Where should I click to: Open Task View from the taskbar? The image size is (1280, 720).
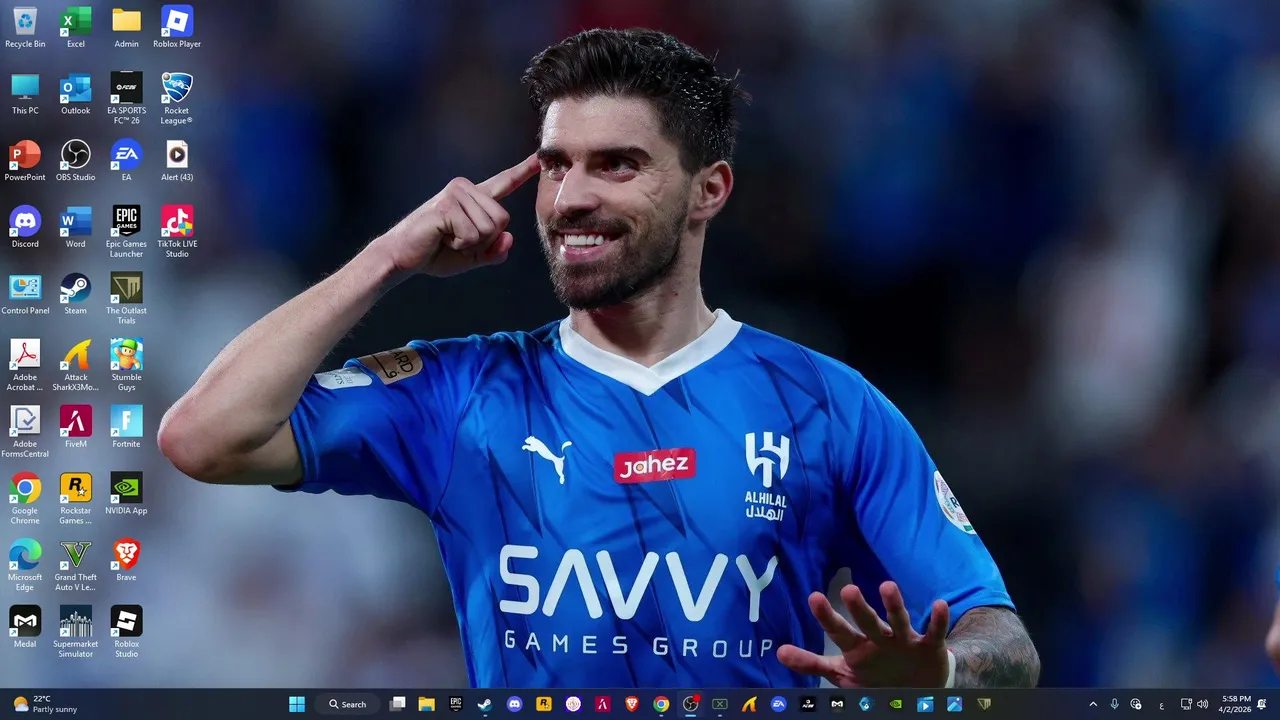(x=397, y=704)
